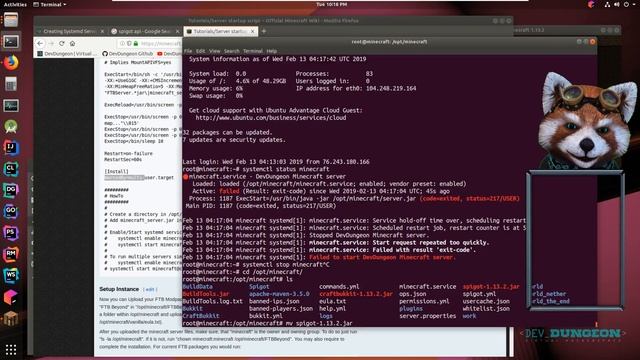Close the Creating Systemd Service tab
The width and height of the screenshot is (640, 360).
[102, 31]
